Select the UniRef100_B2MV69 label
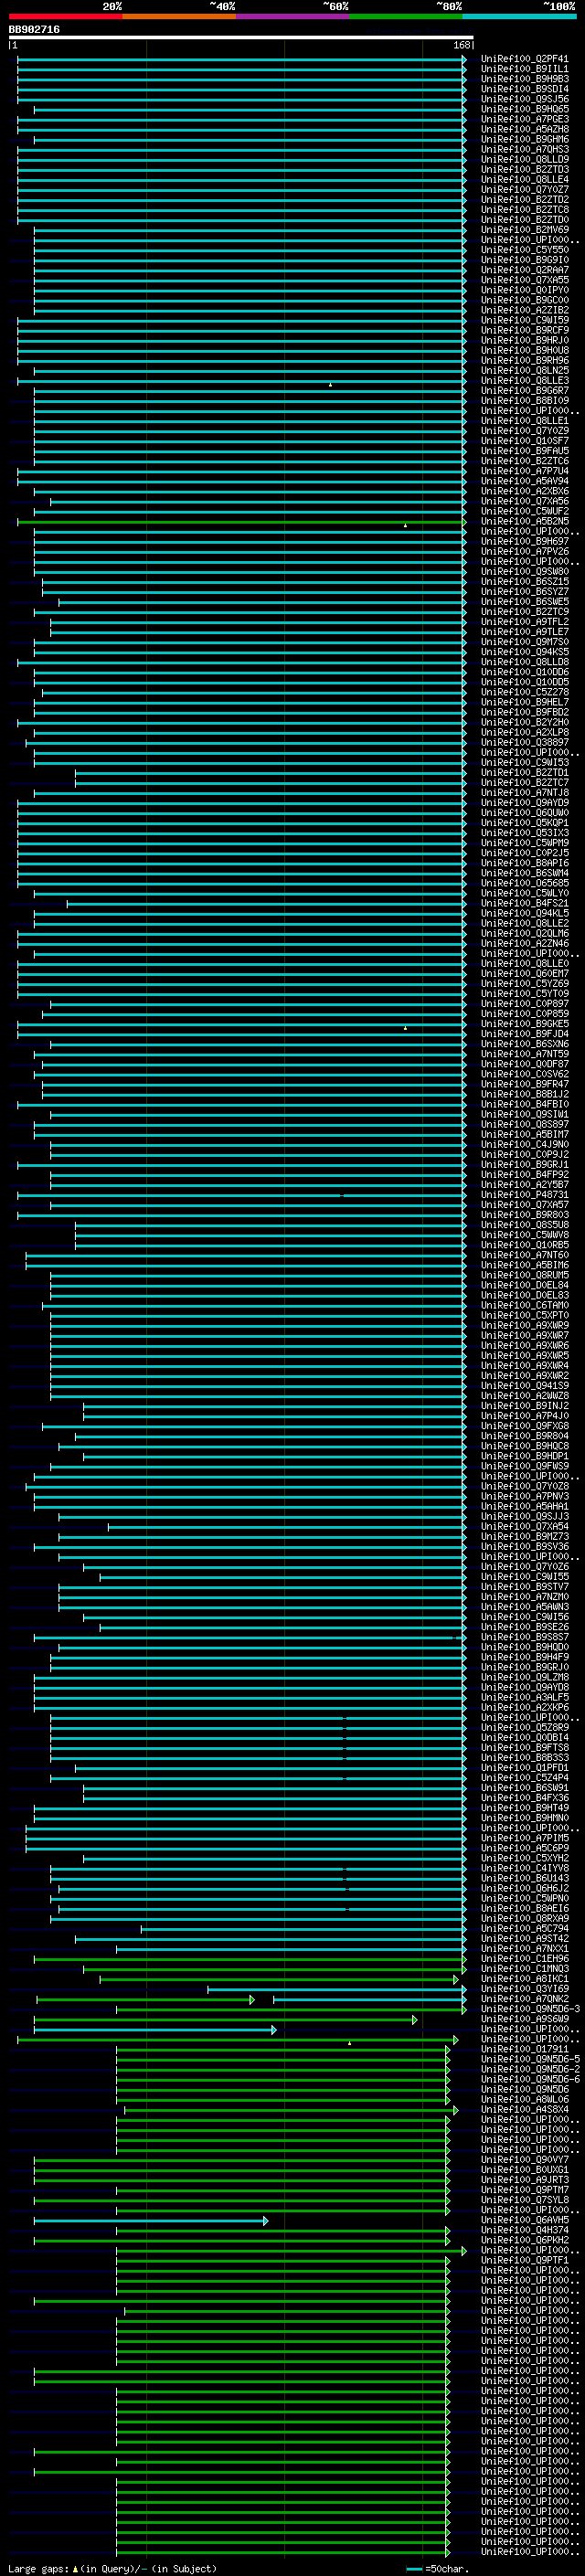The height and width of the screenshot is (2576, 585). coord(525,230)
